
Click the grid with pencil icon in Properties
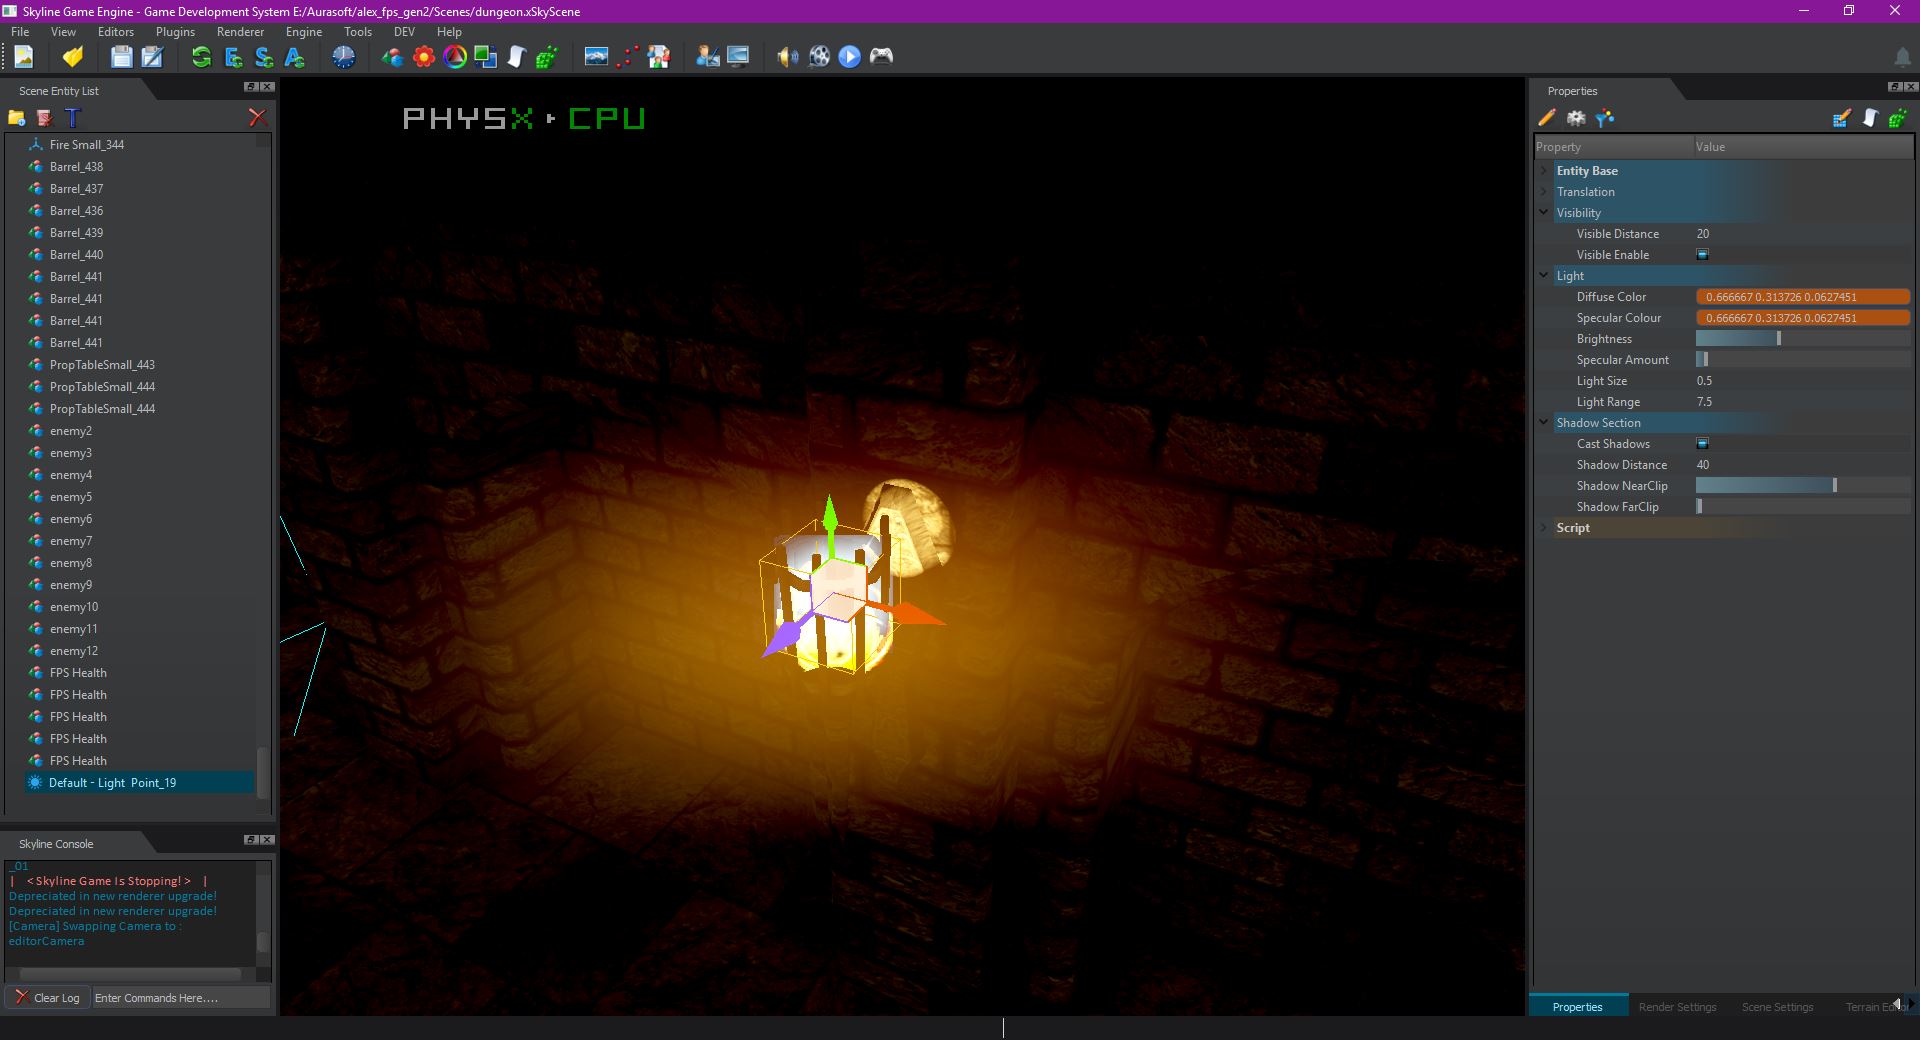pos(1841,118)
